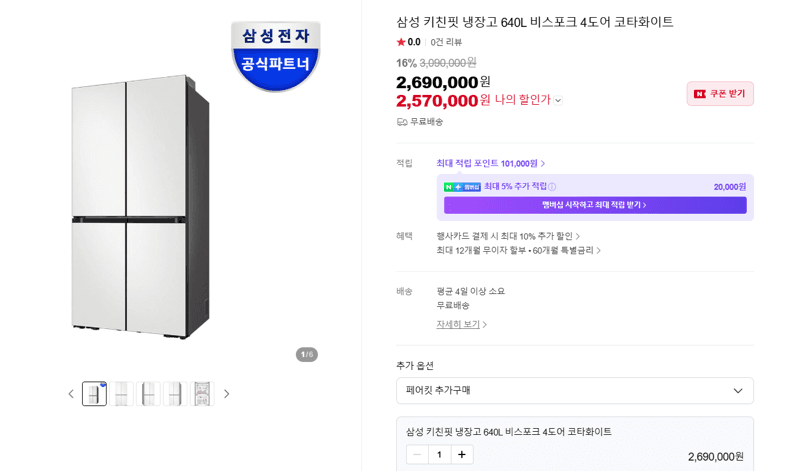Select the second refrigerator thumbnail
Viewport: 800px width, 471px height.
pos(121,394)
